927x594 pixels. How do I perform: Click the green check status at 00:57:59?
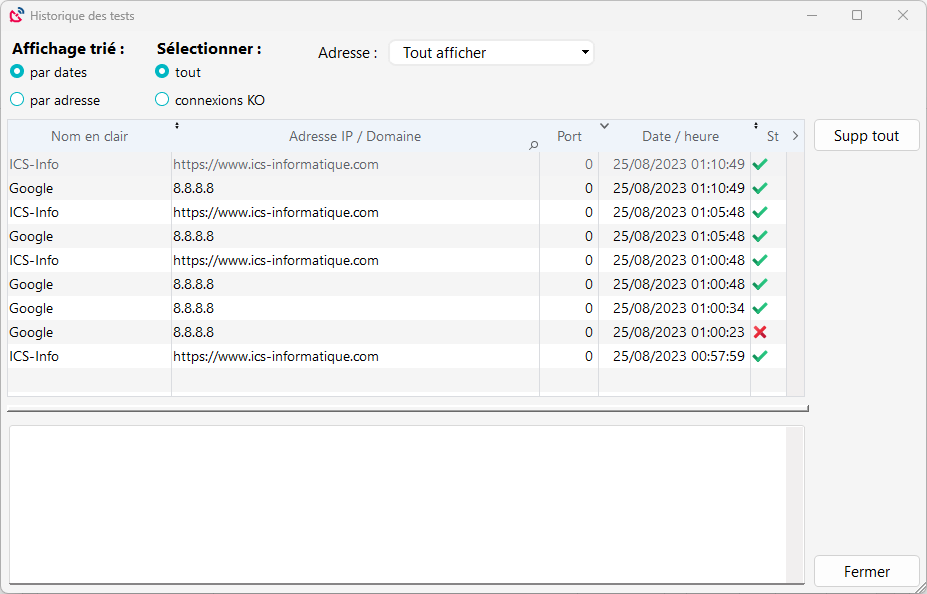760,356
